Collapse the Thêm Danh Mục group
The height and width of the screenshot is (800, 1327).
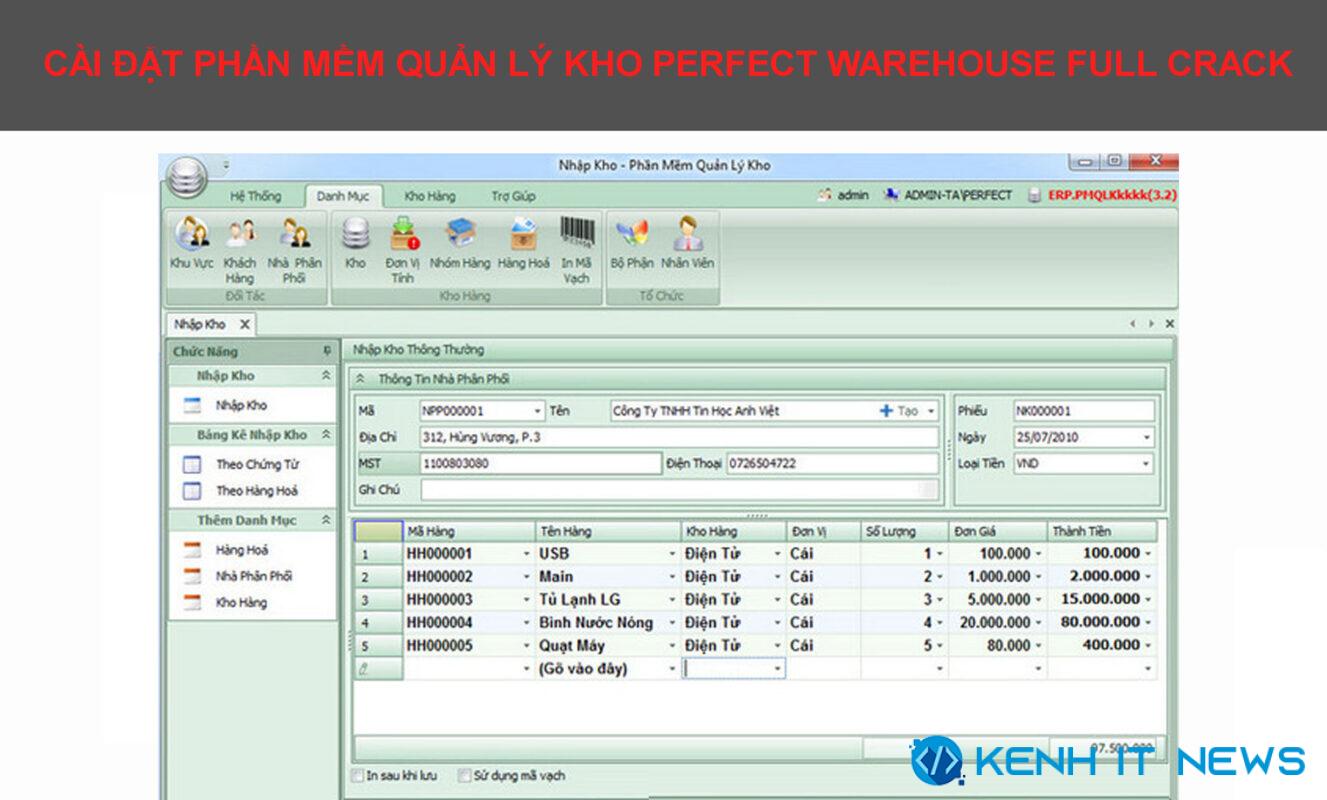pyautogui.click(x=325, y=521)
